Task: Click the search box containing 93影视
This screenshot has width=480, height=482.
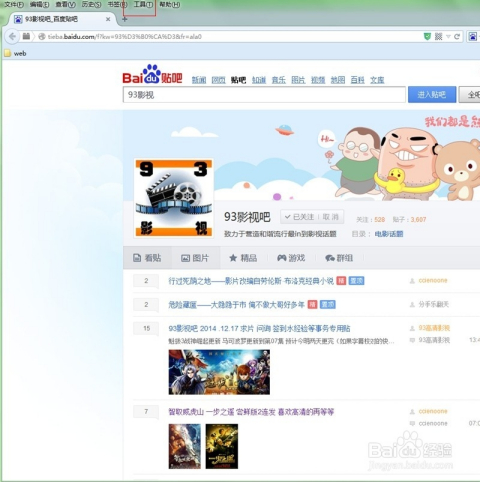Action: tap(264, 95)
